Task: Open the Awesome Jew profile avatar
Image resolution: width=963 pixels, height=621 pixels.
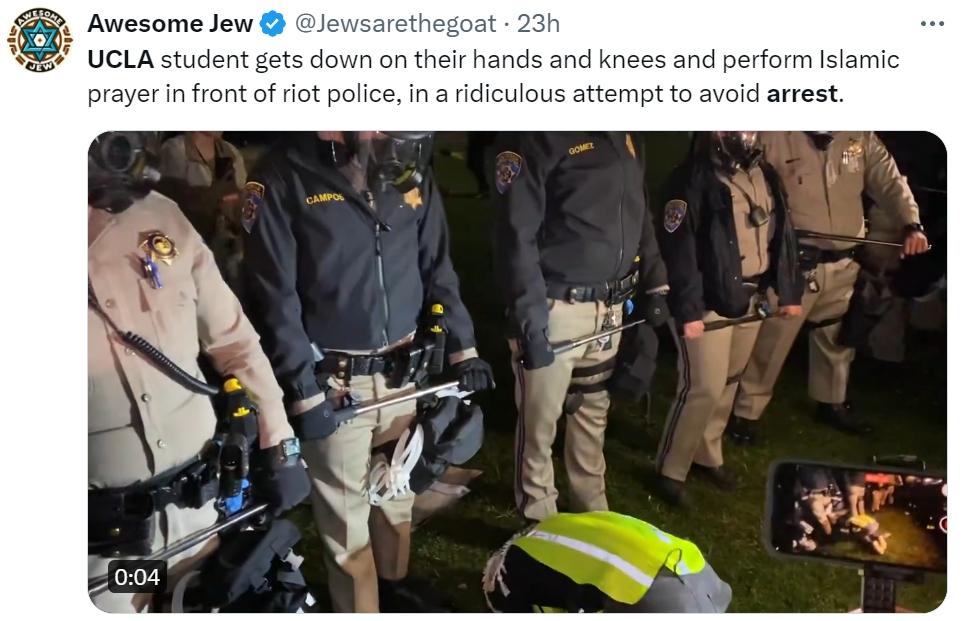Action: [40, 40]
